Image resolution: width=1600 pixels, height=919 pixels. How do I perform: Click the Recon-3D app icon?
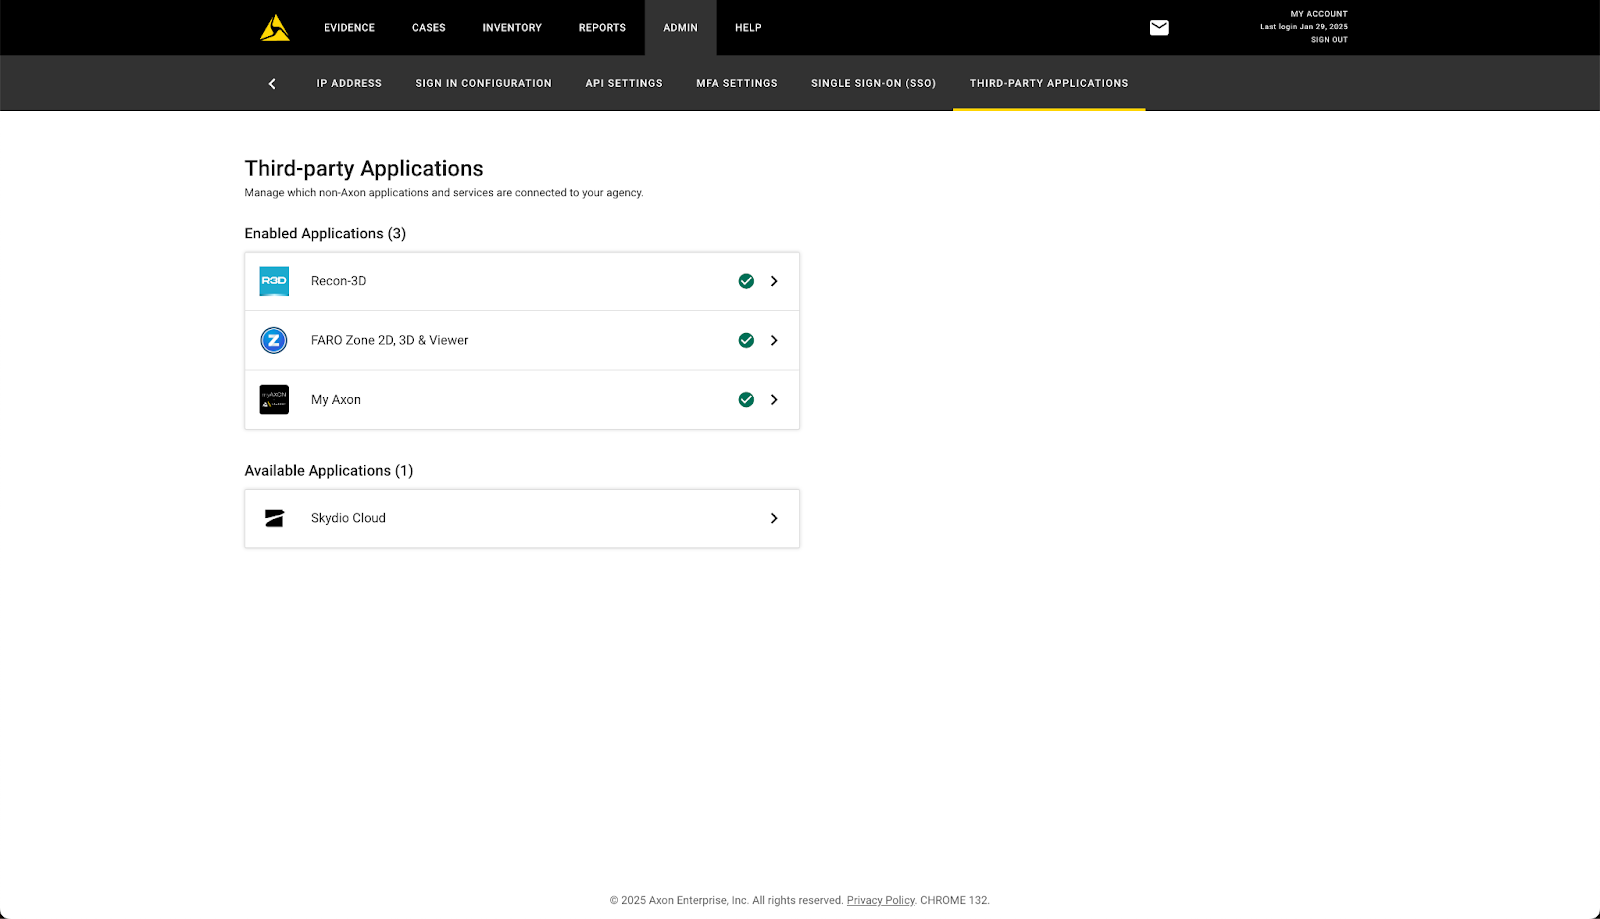click(x=274, y=281)
